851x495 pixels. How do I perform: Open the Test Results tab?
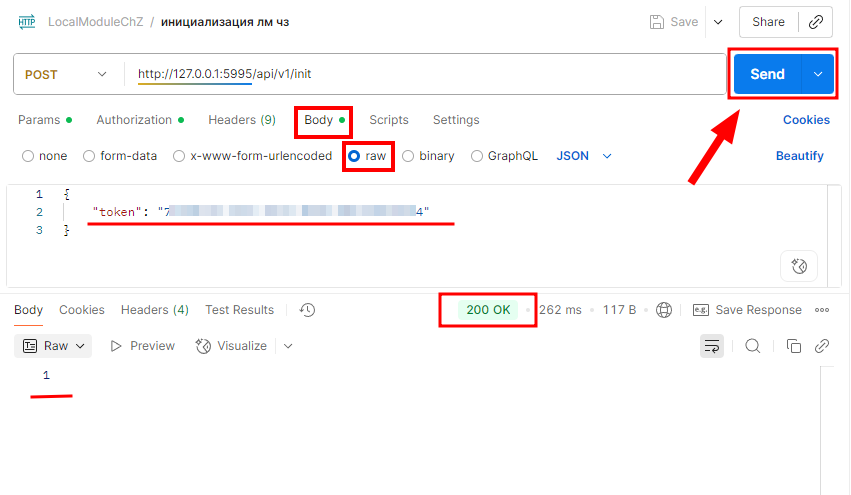[x=239, y=310]
